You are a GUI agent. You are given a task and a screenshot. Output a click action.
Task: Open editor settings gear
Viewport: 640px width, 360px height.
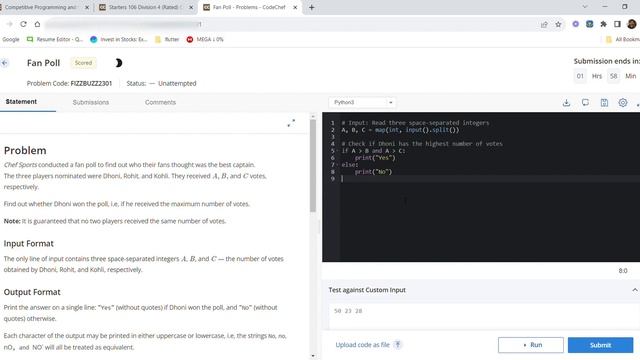(622, 103)
